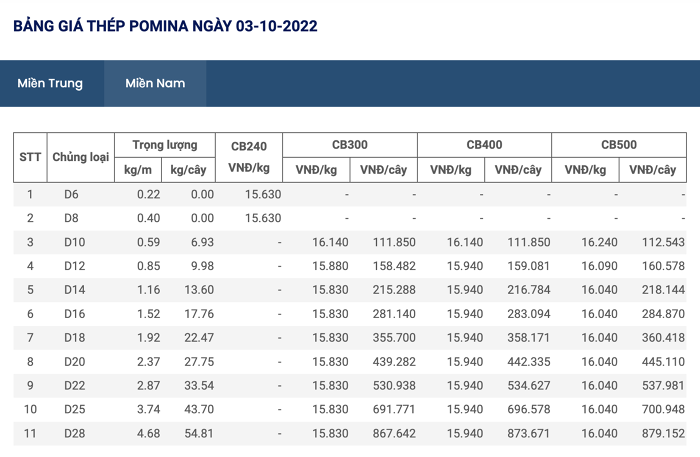The height and width of the screenshot is (457, 700).
Task: Click the Chủng loại column header
Action: pyautogui.click(x=81, y=157)
